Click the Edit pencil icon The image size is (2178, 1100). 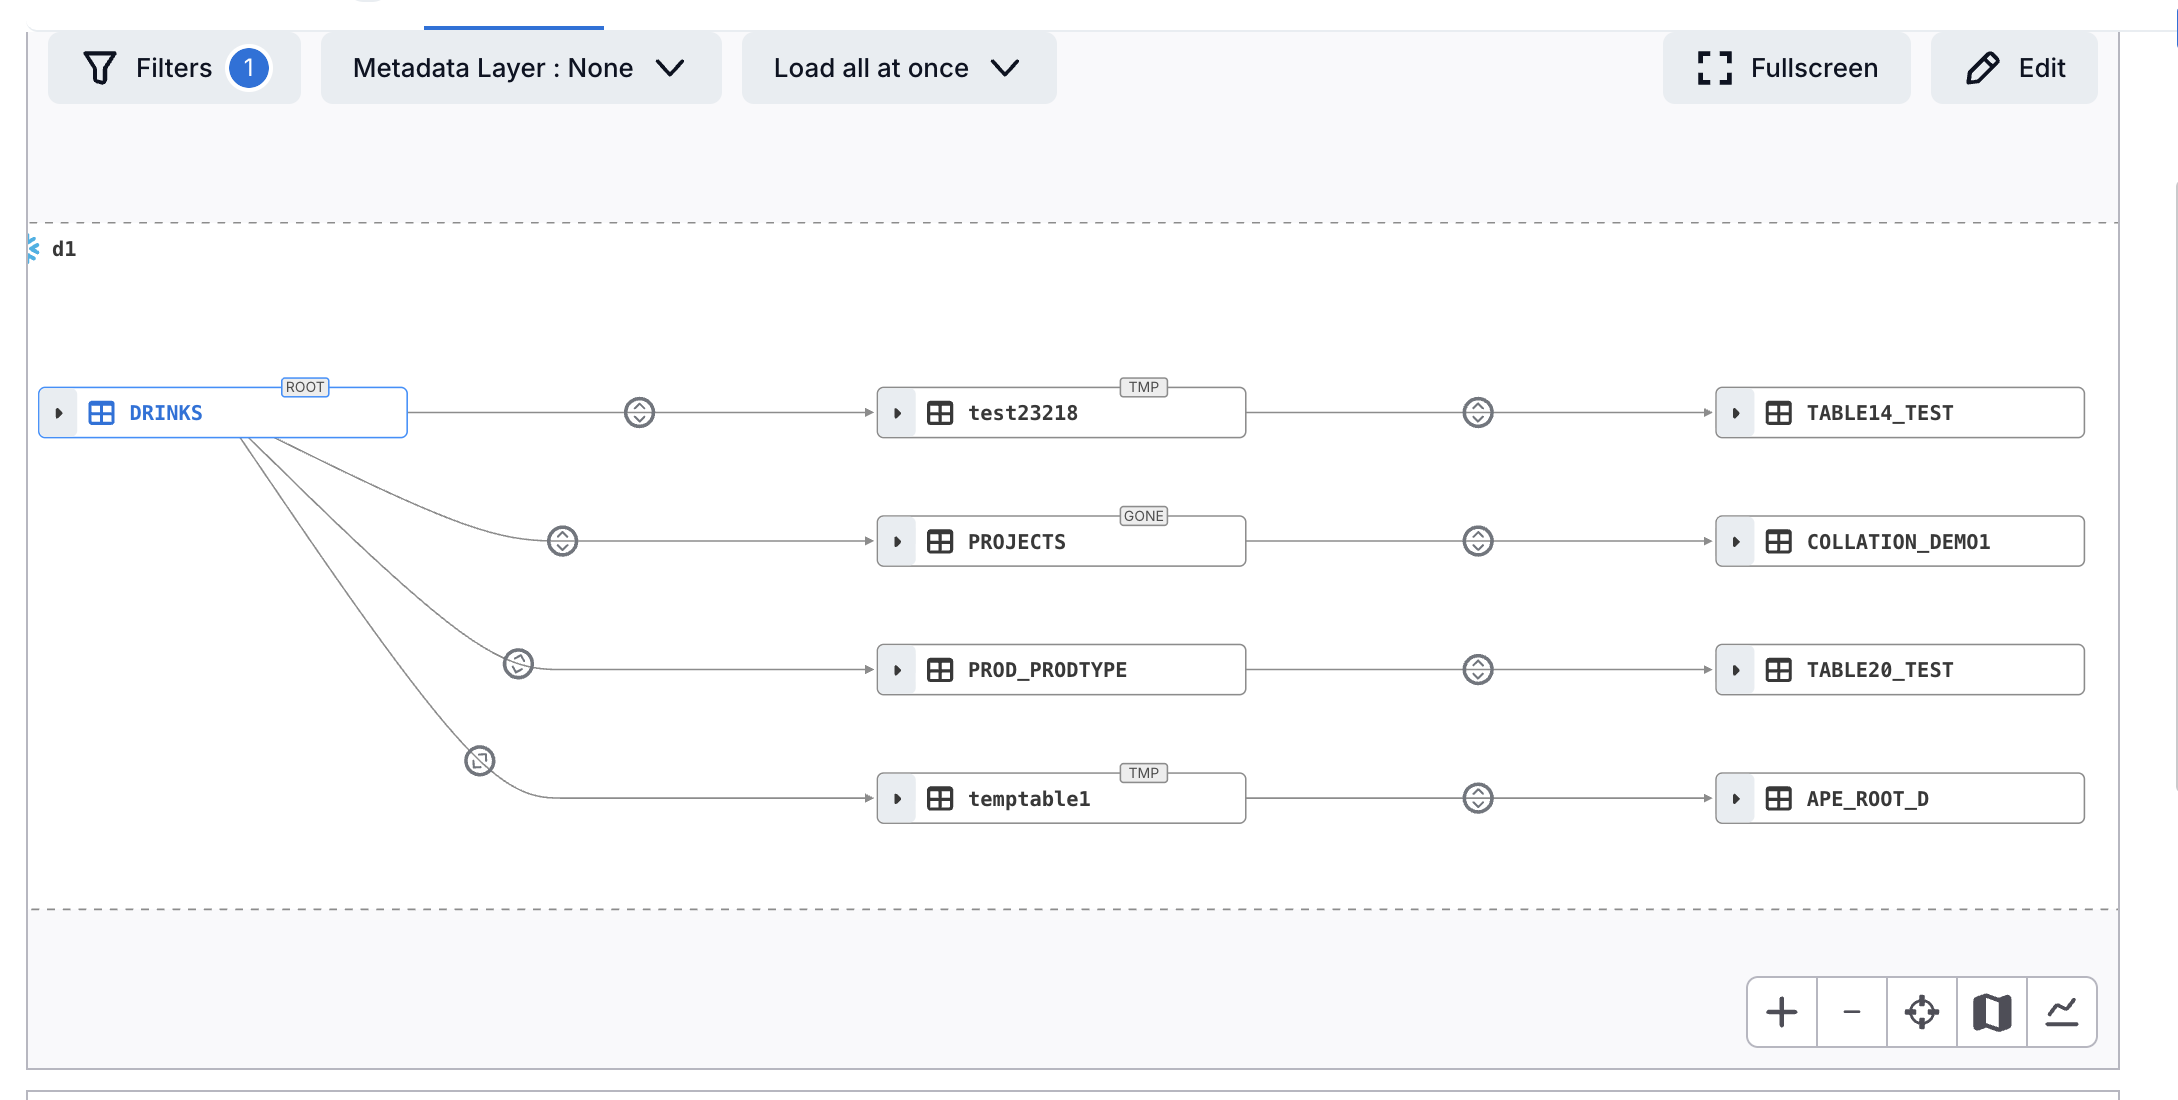tap(1983, 68)
